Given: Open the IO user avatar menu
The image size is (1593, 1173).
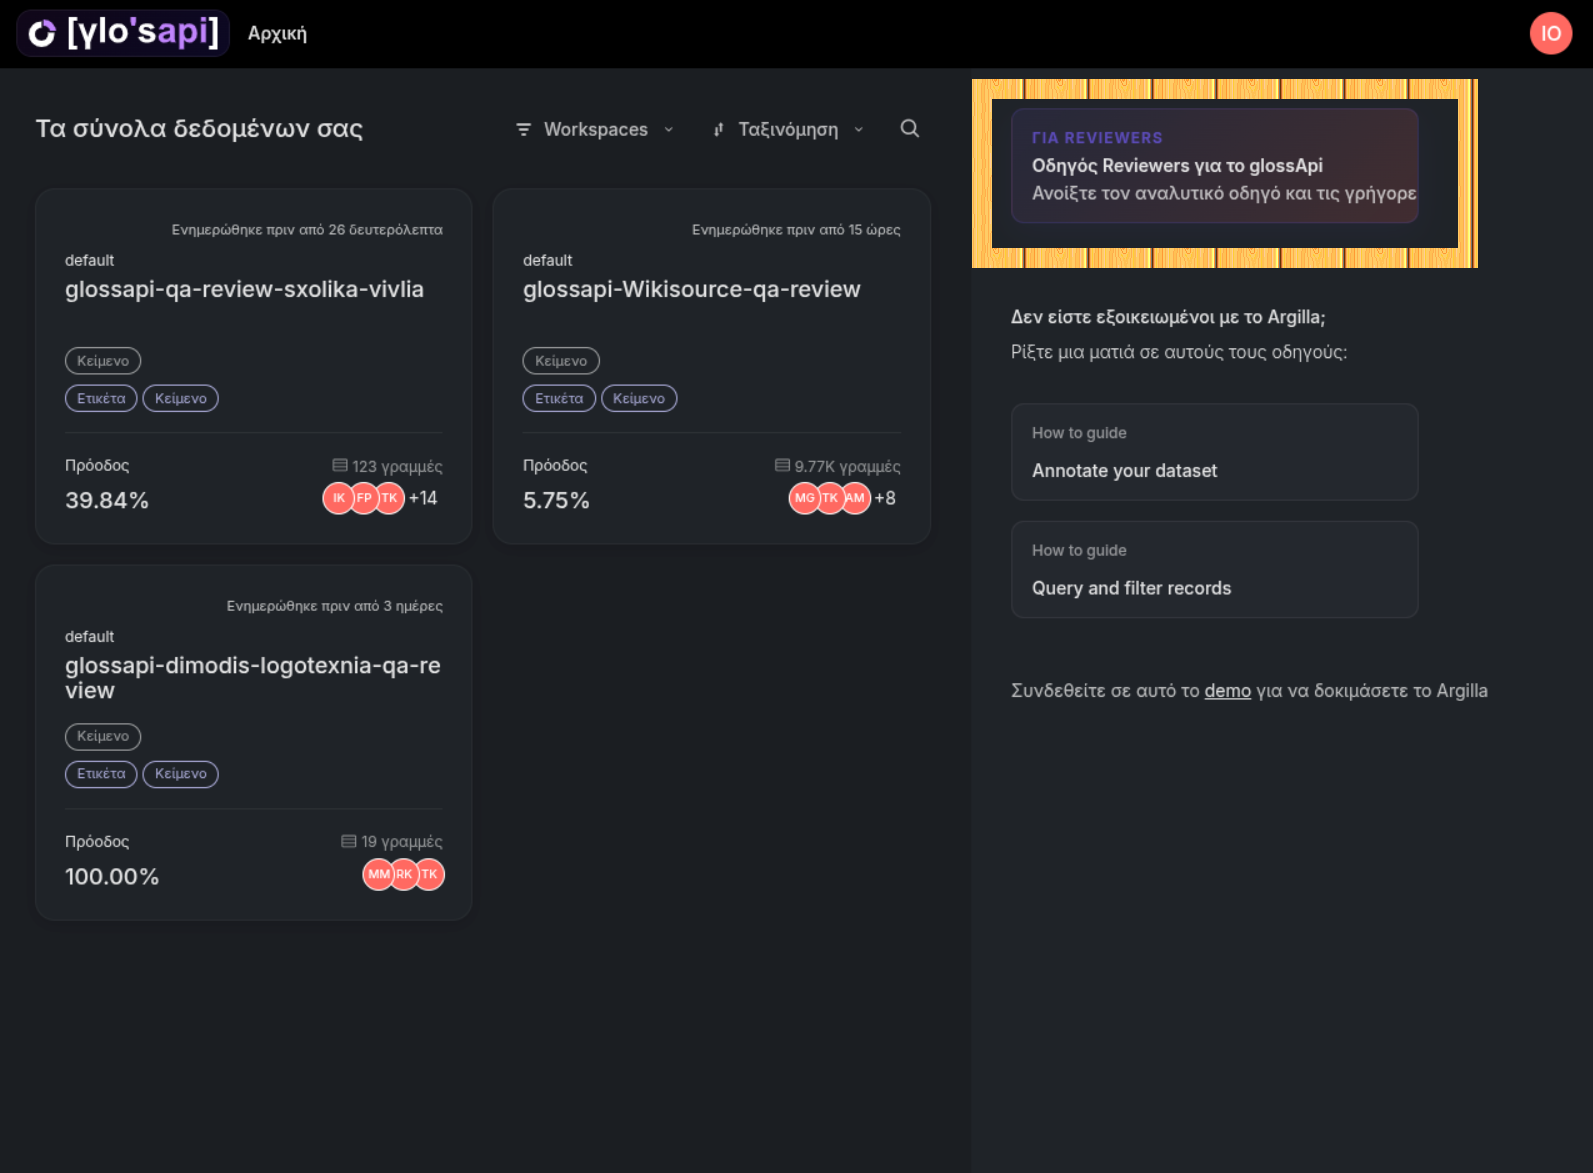Looking at the screenshot, I should coord(1551,33).
